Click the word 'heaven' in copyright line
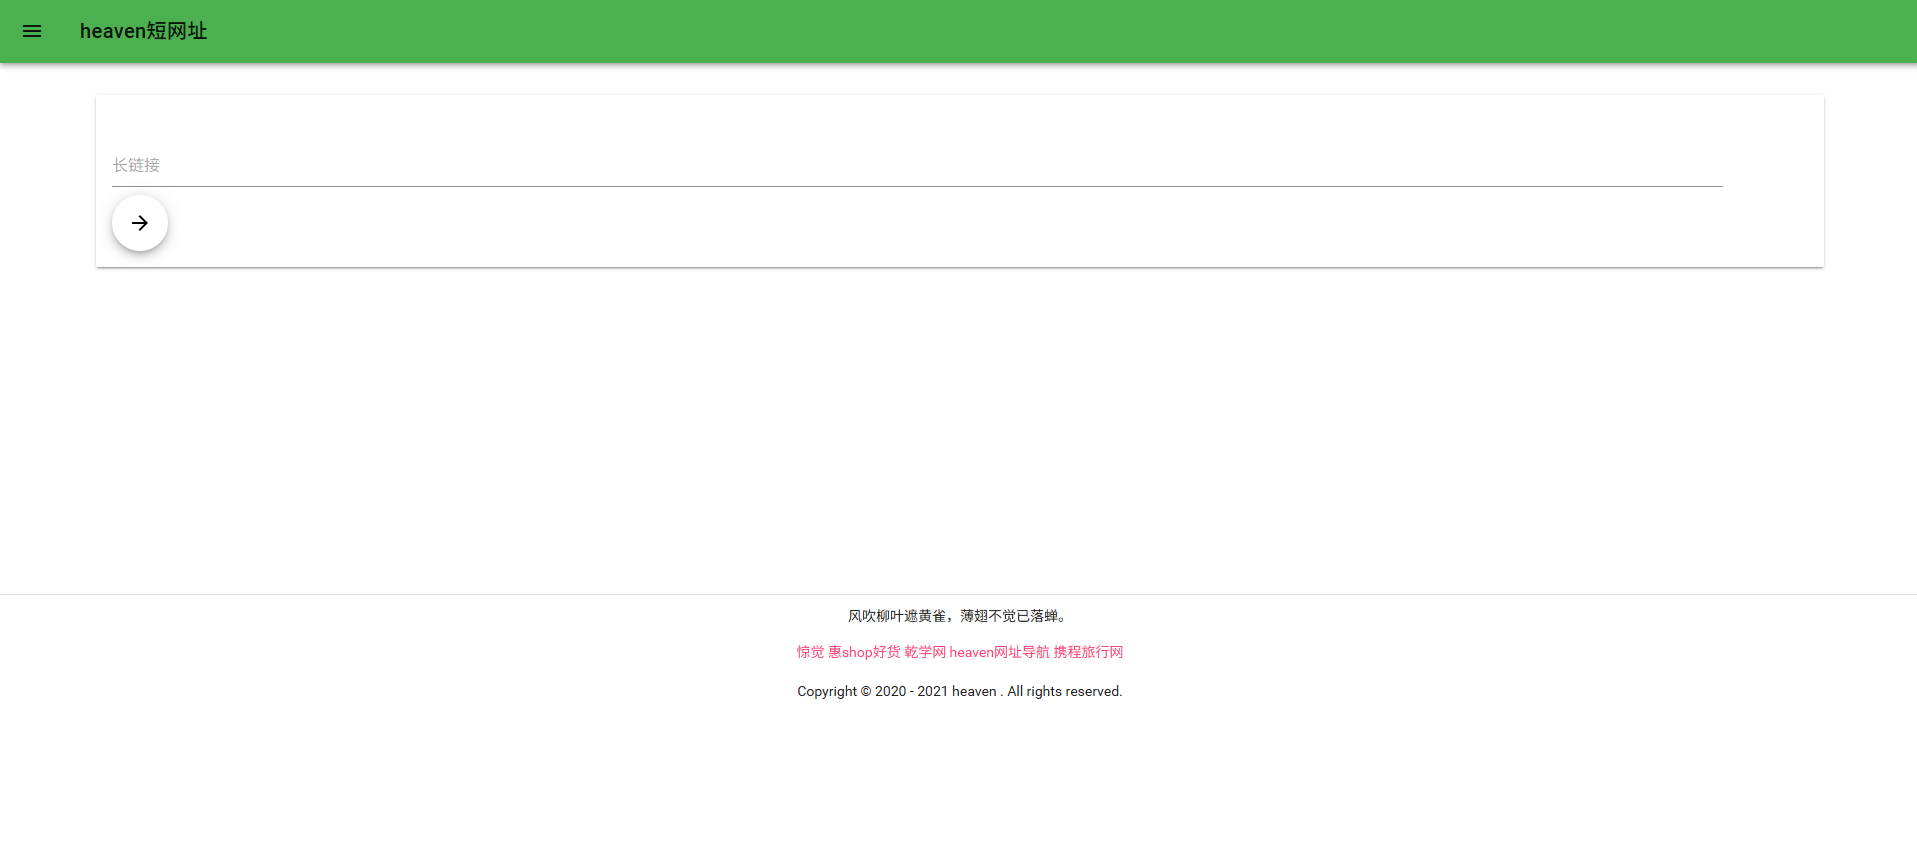Viewport: 1917px width, 842px height. coord(974,691)
